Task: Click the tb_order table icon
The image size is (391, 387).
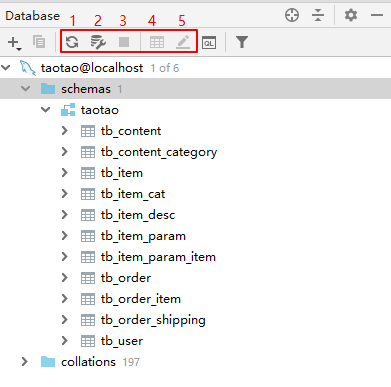Action: [x=88, y=278]
